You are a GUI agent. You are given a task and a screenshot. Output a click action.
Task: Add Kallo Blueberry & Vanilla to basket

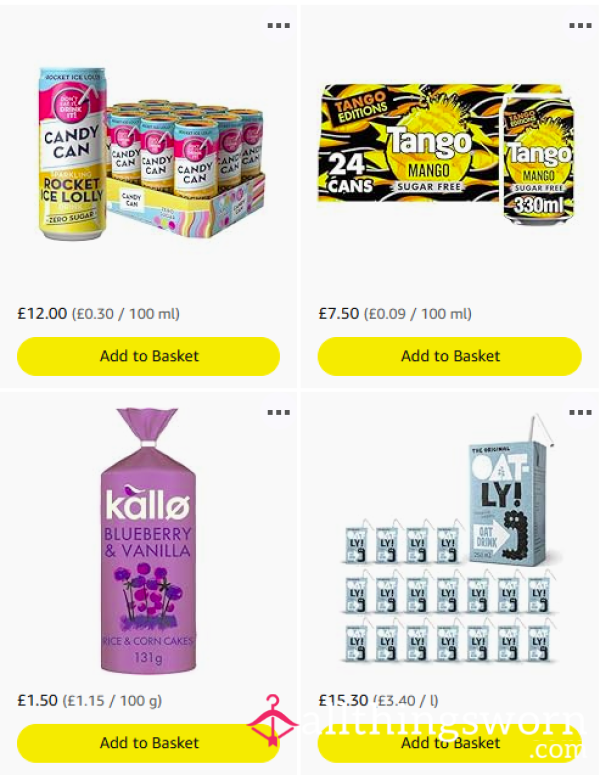[x=148, y=743]
